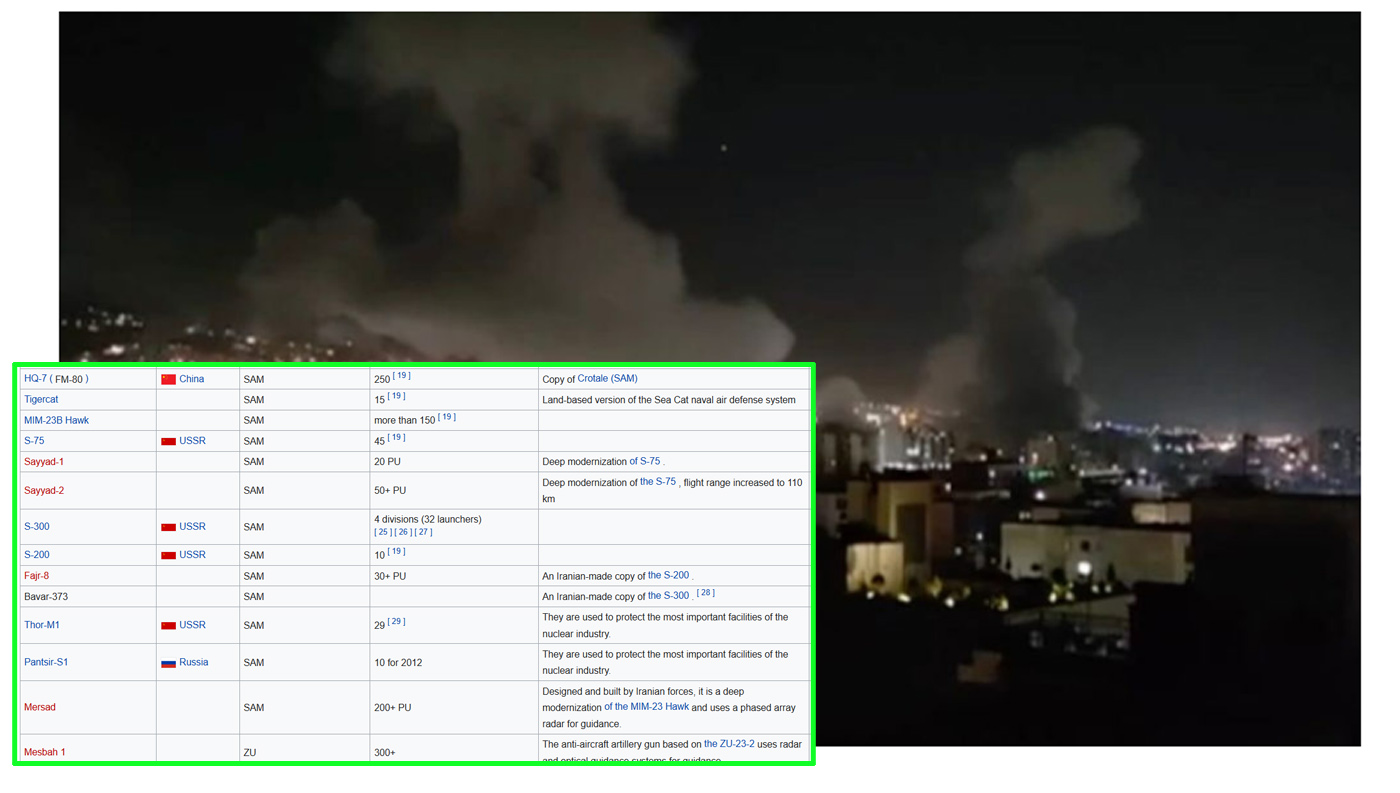Open the red Mersad link
The image size is (1400, 793).
point(40,707)
